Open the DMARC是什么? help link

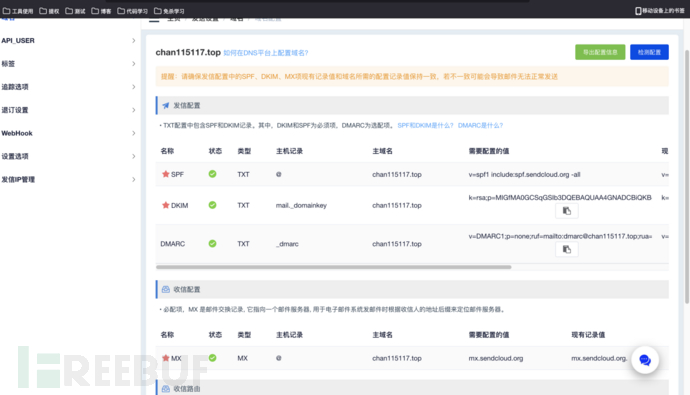(x=480, y=125)
